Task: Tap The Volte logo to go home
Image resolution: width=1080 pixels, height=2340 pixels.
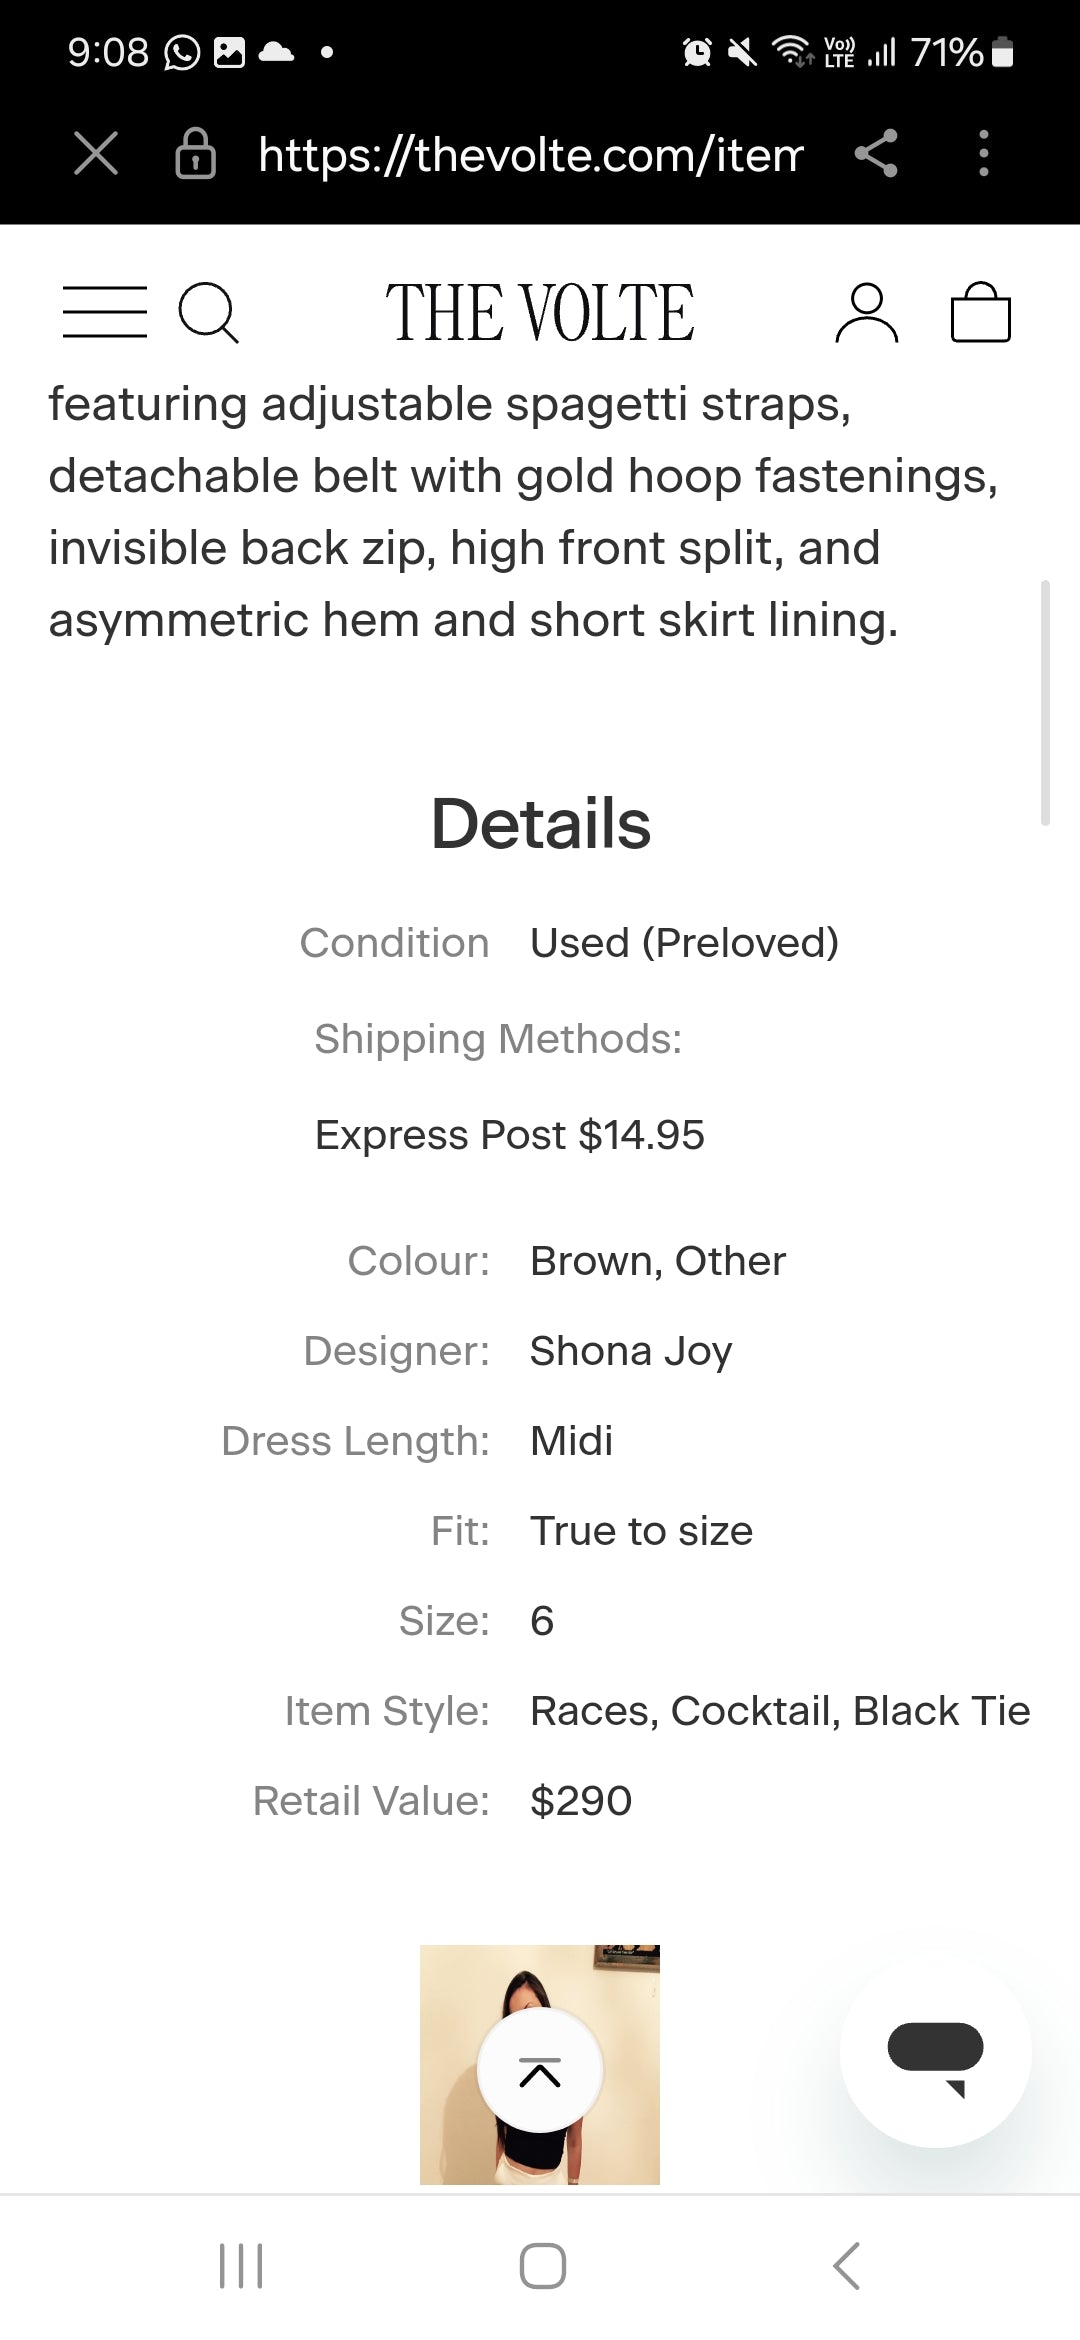Action: (x=540, y=313)
